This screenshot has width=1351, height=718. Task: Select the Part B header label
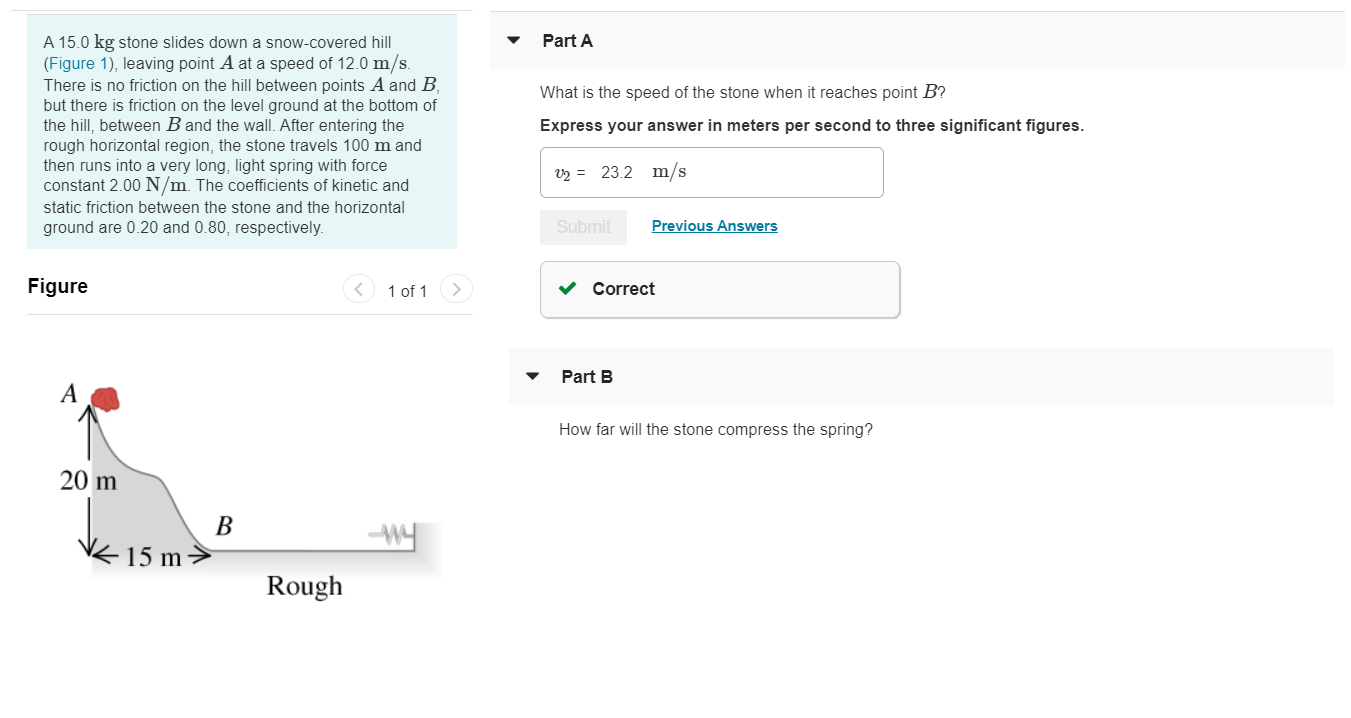click(587, 377)
